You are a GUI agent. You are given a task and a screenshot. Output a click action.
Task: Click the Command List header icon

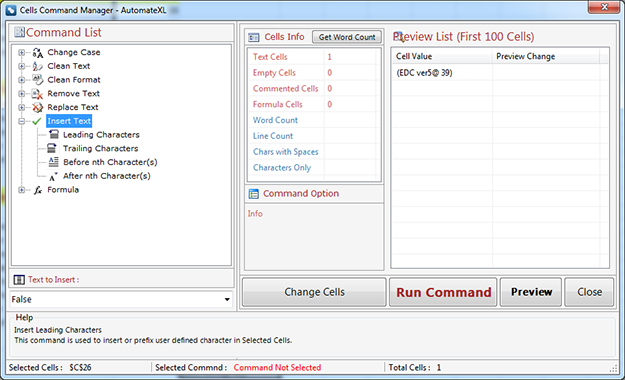tap(19, 32)
